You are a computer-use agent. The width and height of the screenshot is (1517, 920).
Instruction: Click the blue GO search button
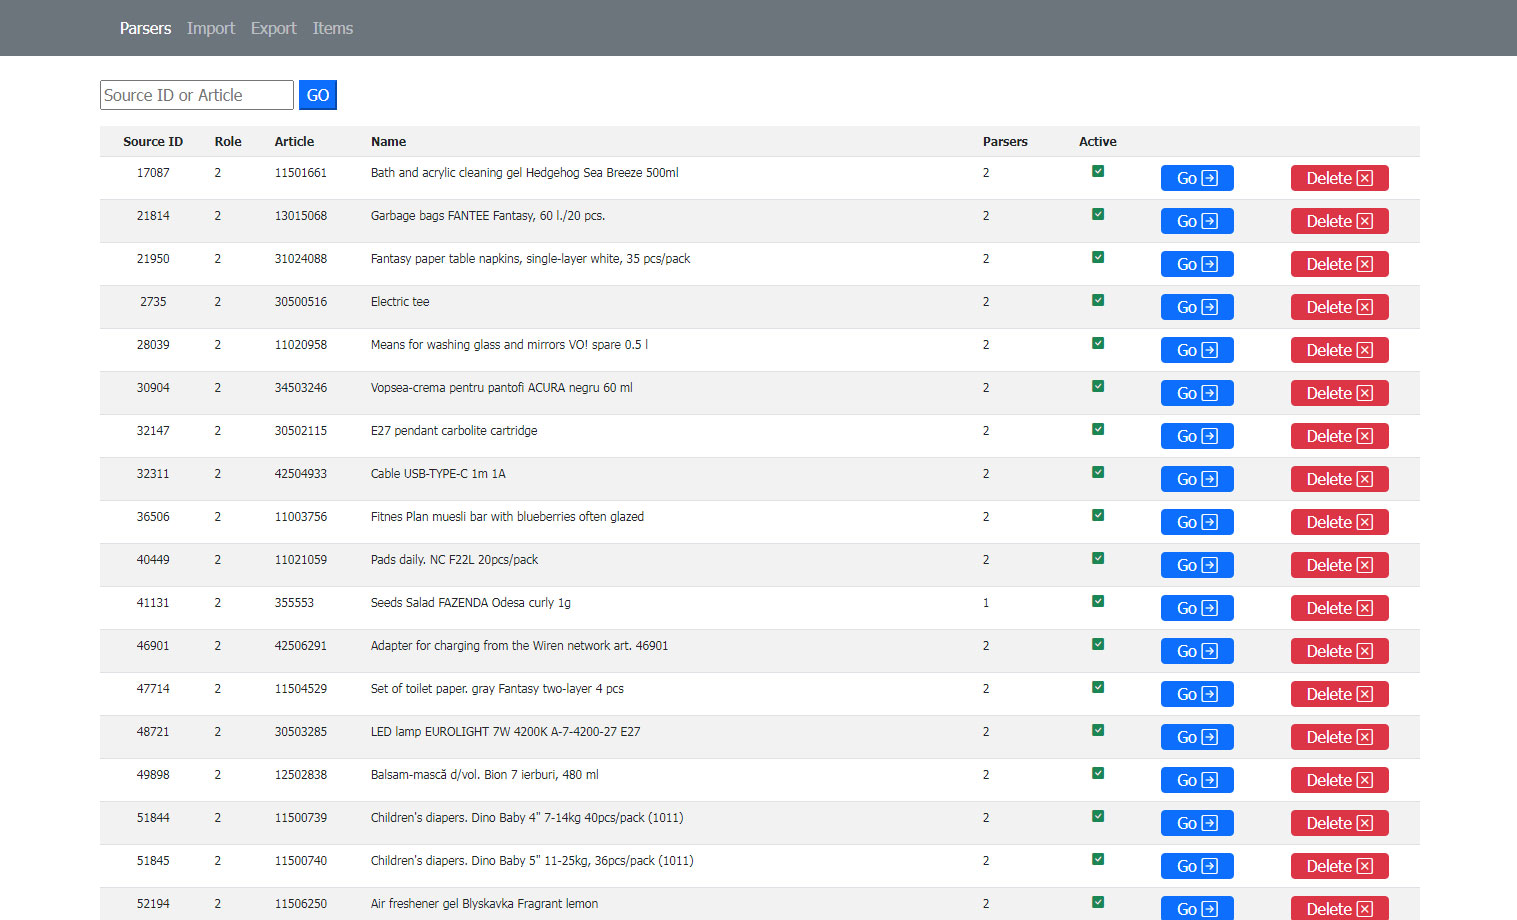point(317,95)
